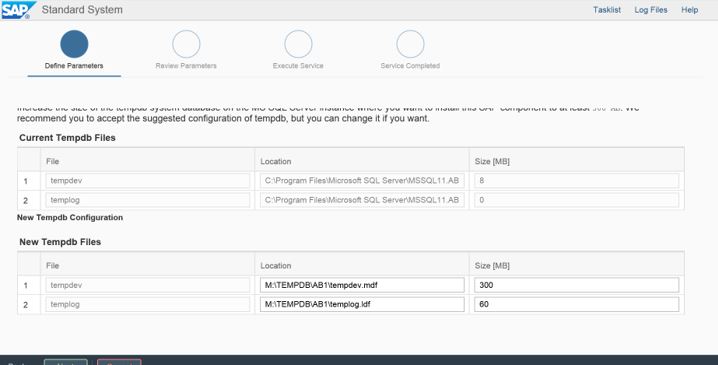Click the current tempdev file name field
Screen dimensions: 718x365
(x=147, y=180)
